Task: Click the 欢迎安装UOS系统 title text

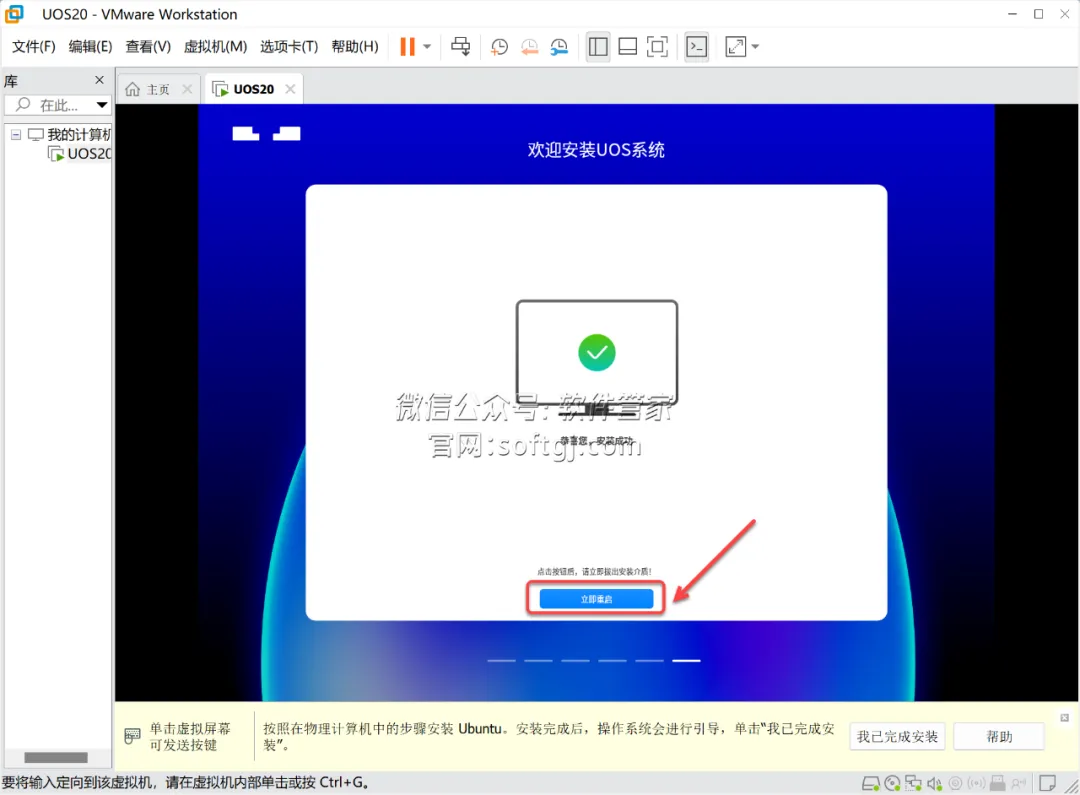Action: coord(596,149)
